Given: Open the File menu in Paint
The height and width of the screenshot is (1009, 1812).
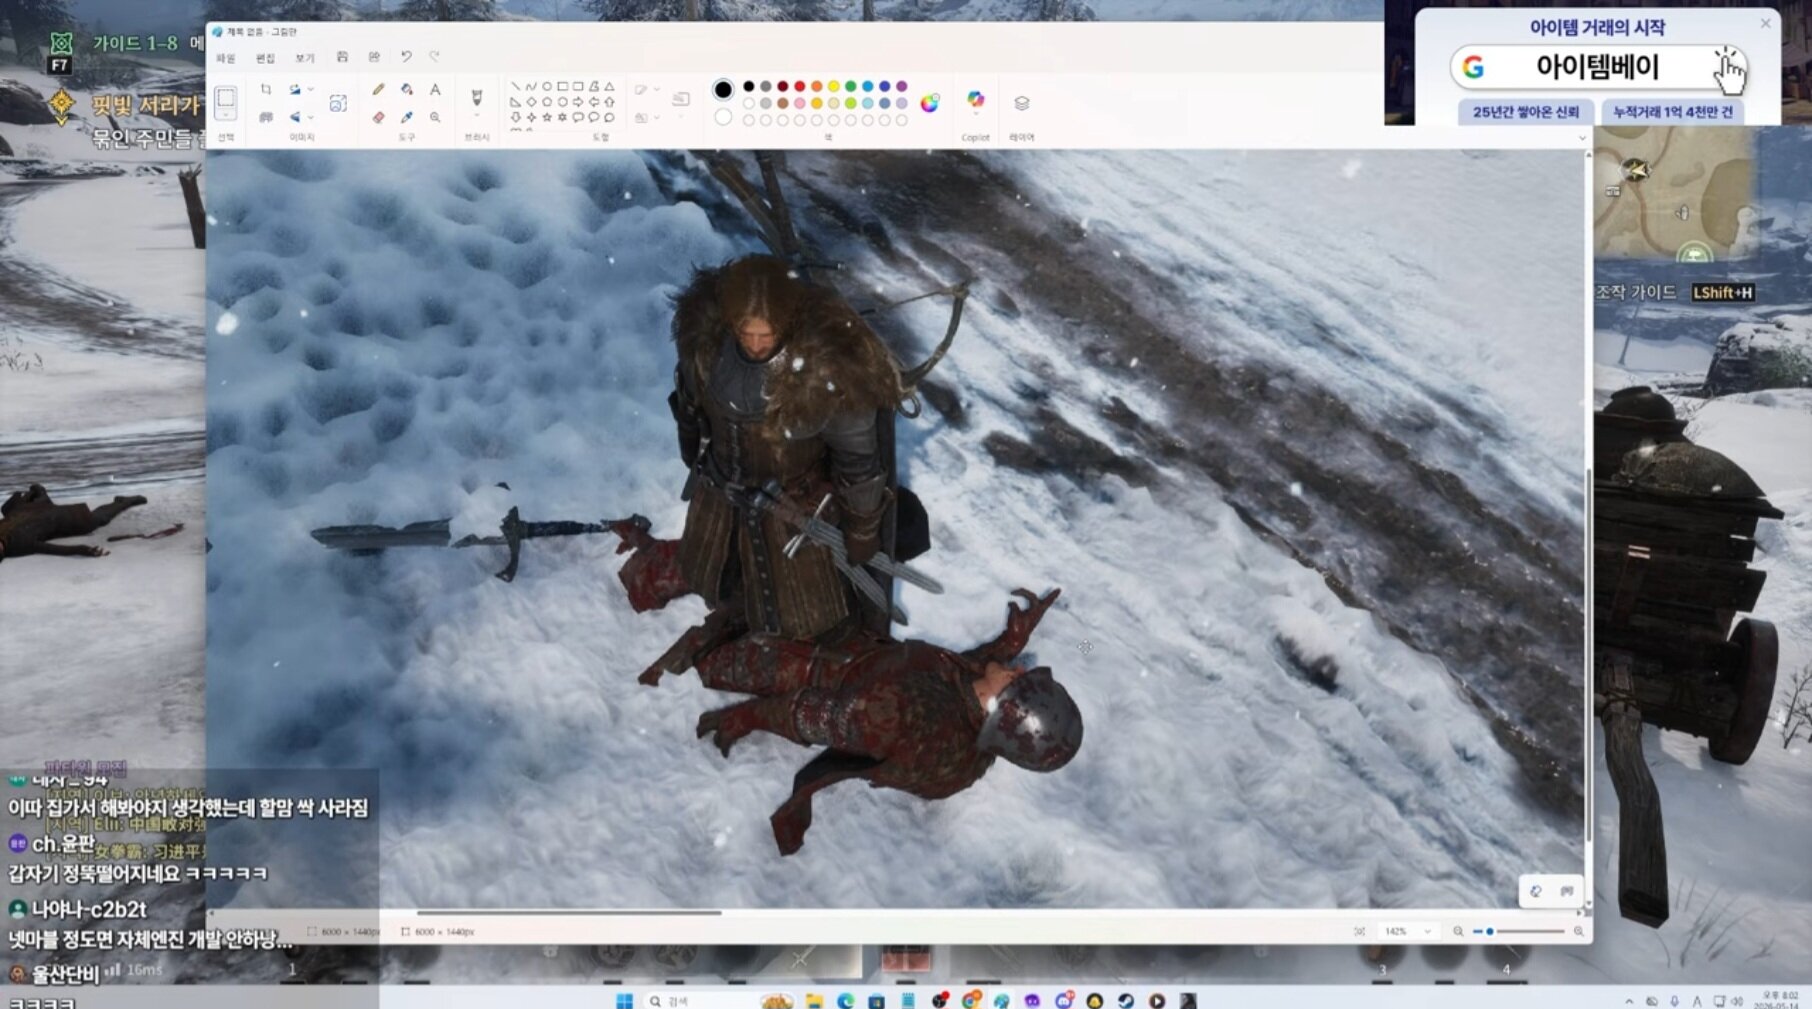Looking at the screenshot, I should click(226, 58).
